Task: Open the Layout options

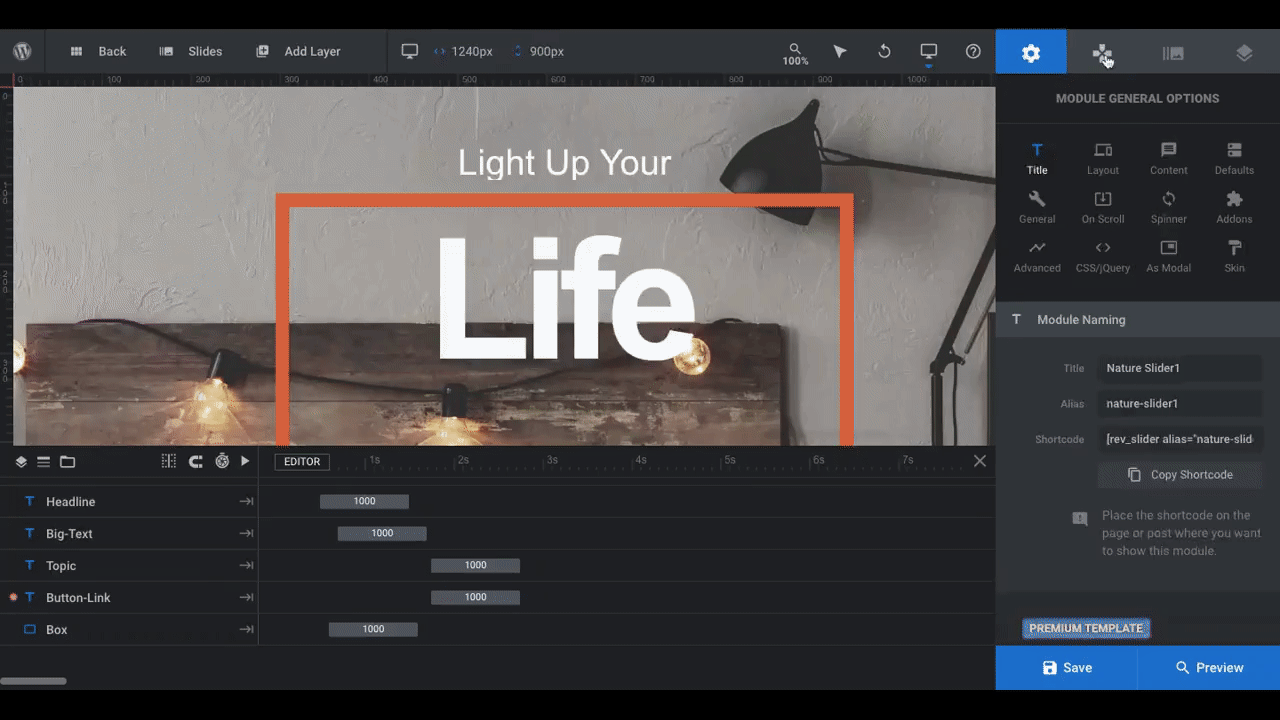Action: pyautogui.click(x=1103, y=158)
